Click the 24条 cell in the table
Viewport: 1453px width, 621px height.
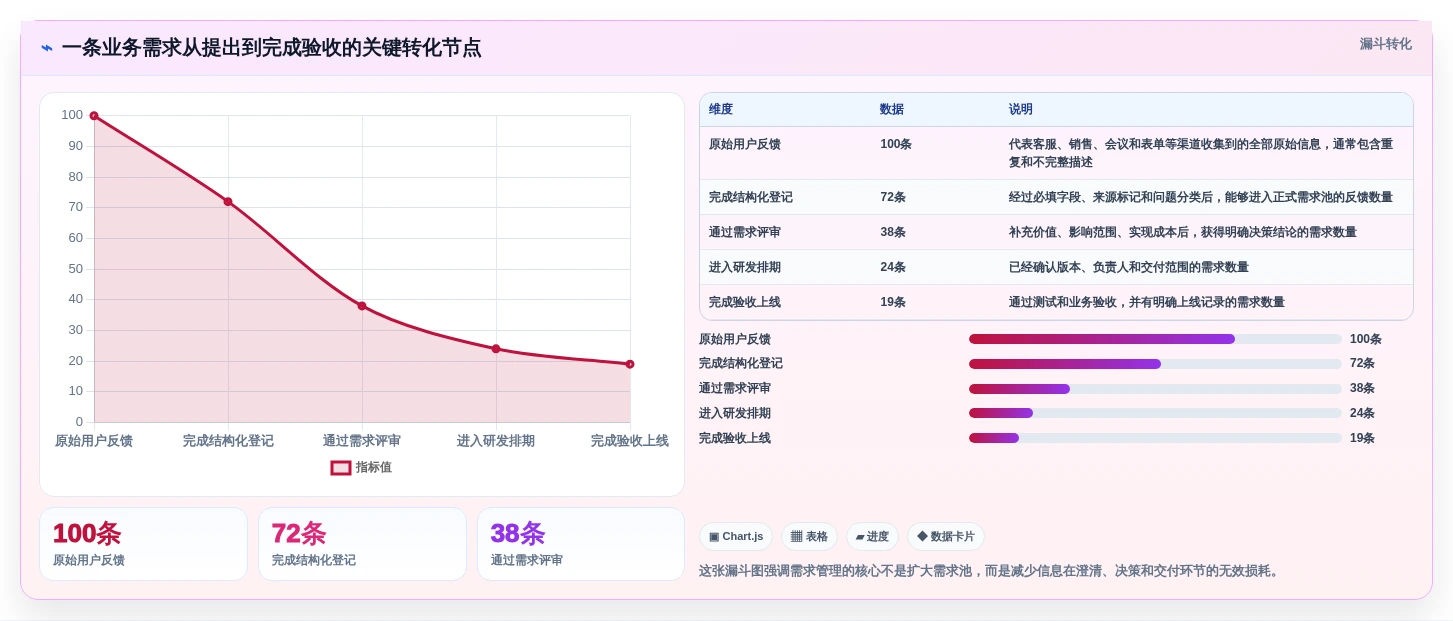tap(893, 267)
